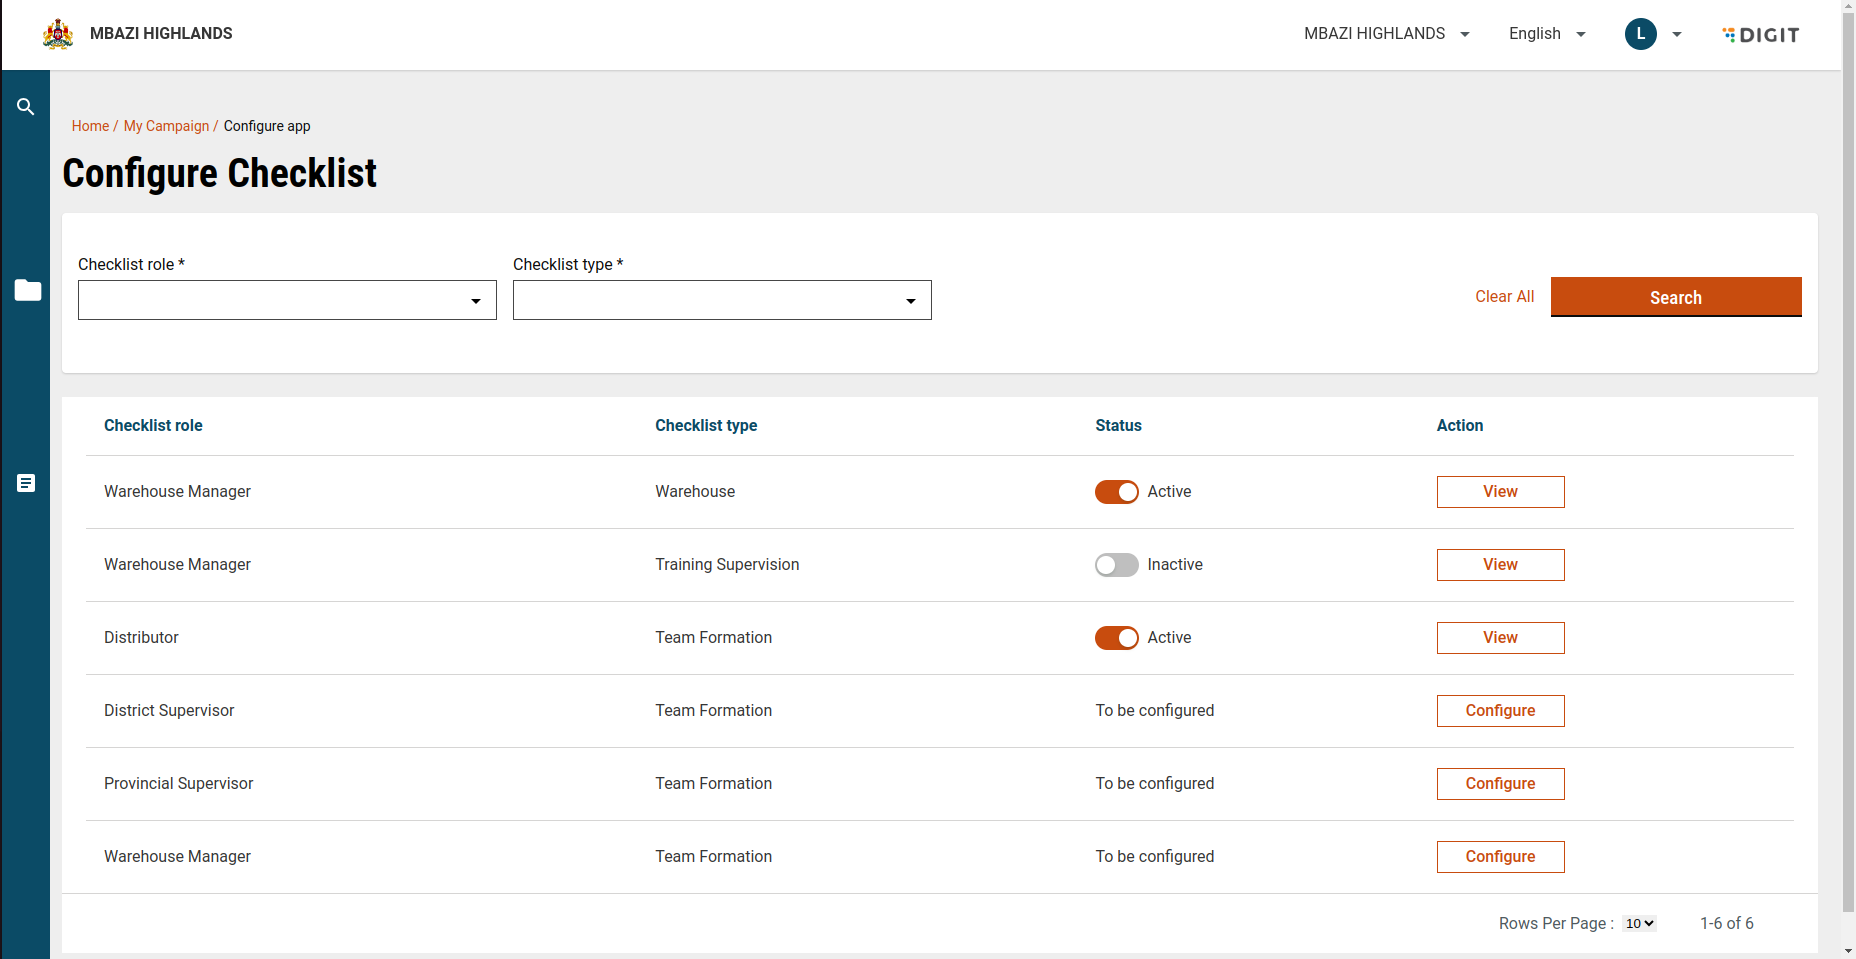Configure the District Supervisor Team Formation checklist
This screenshot has height=959, width=1856.
1500,711
